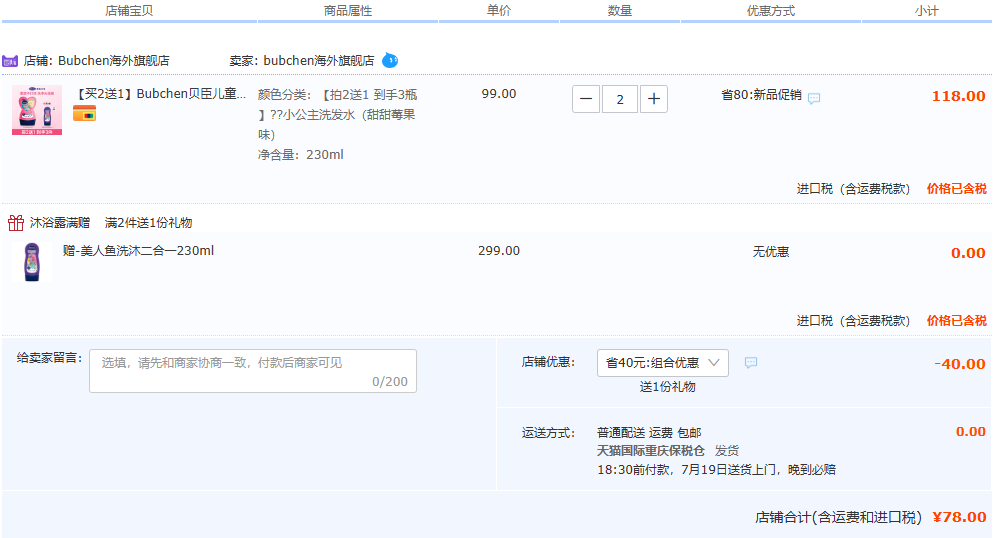Click the 沐浴露满赠 promotion label
Screen dimensions: 996x538
pos(60,223)
